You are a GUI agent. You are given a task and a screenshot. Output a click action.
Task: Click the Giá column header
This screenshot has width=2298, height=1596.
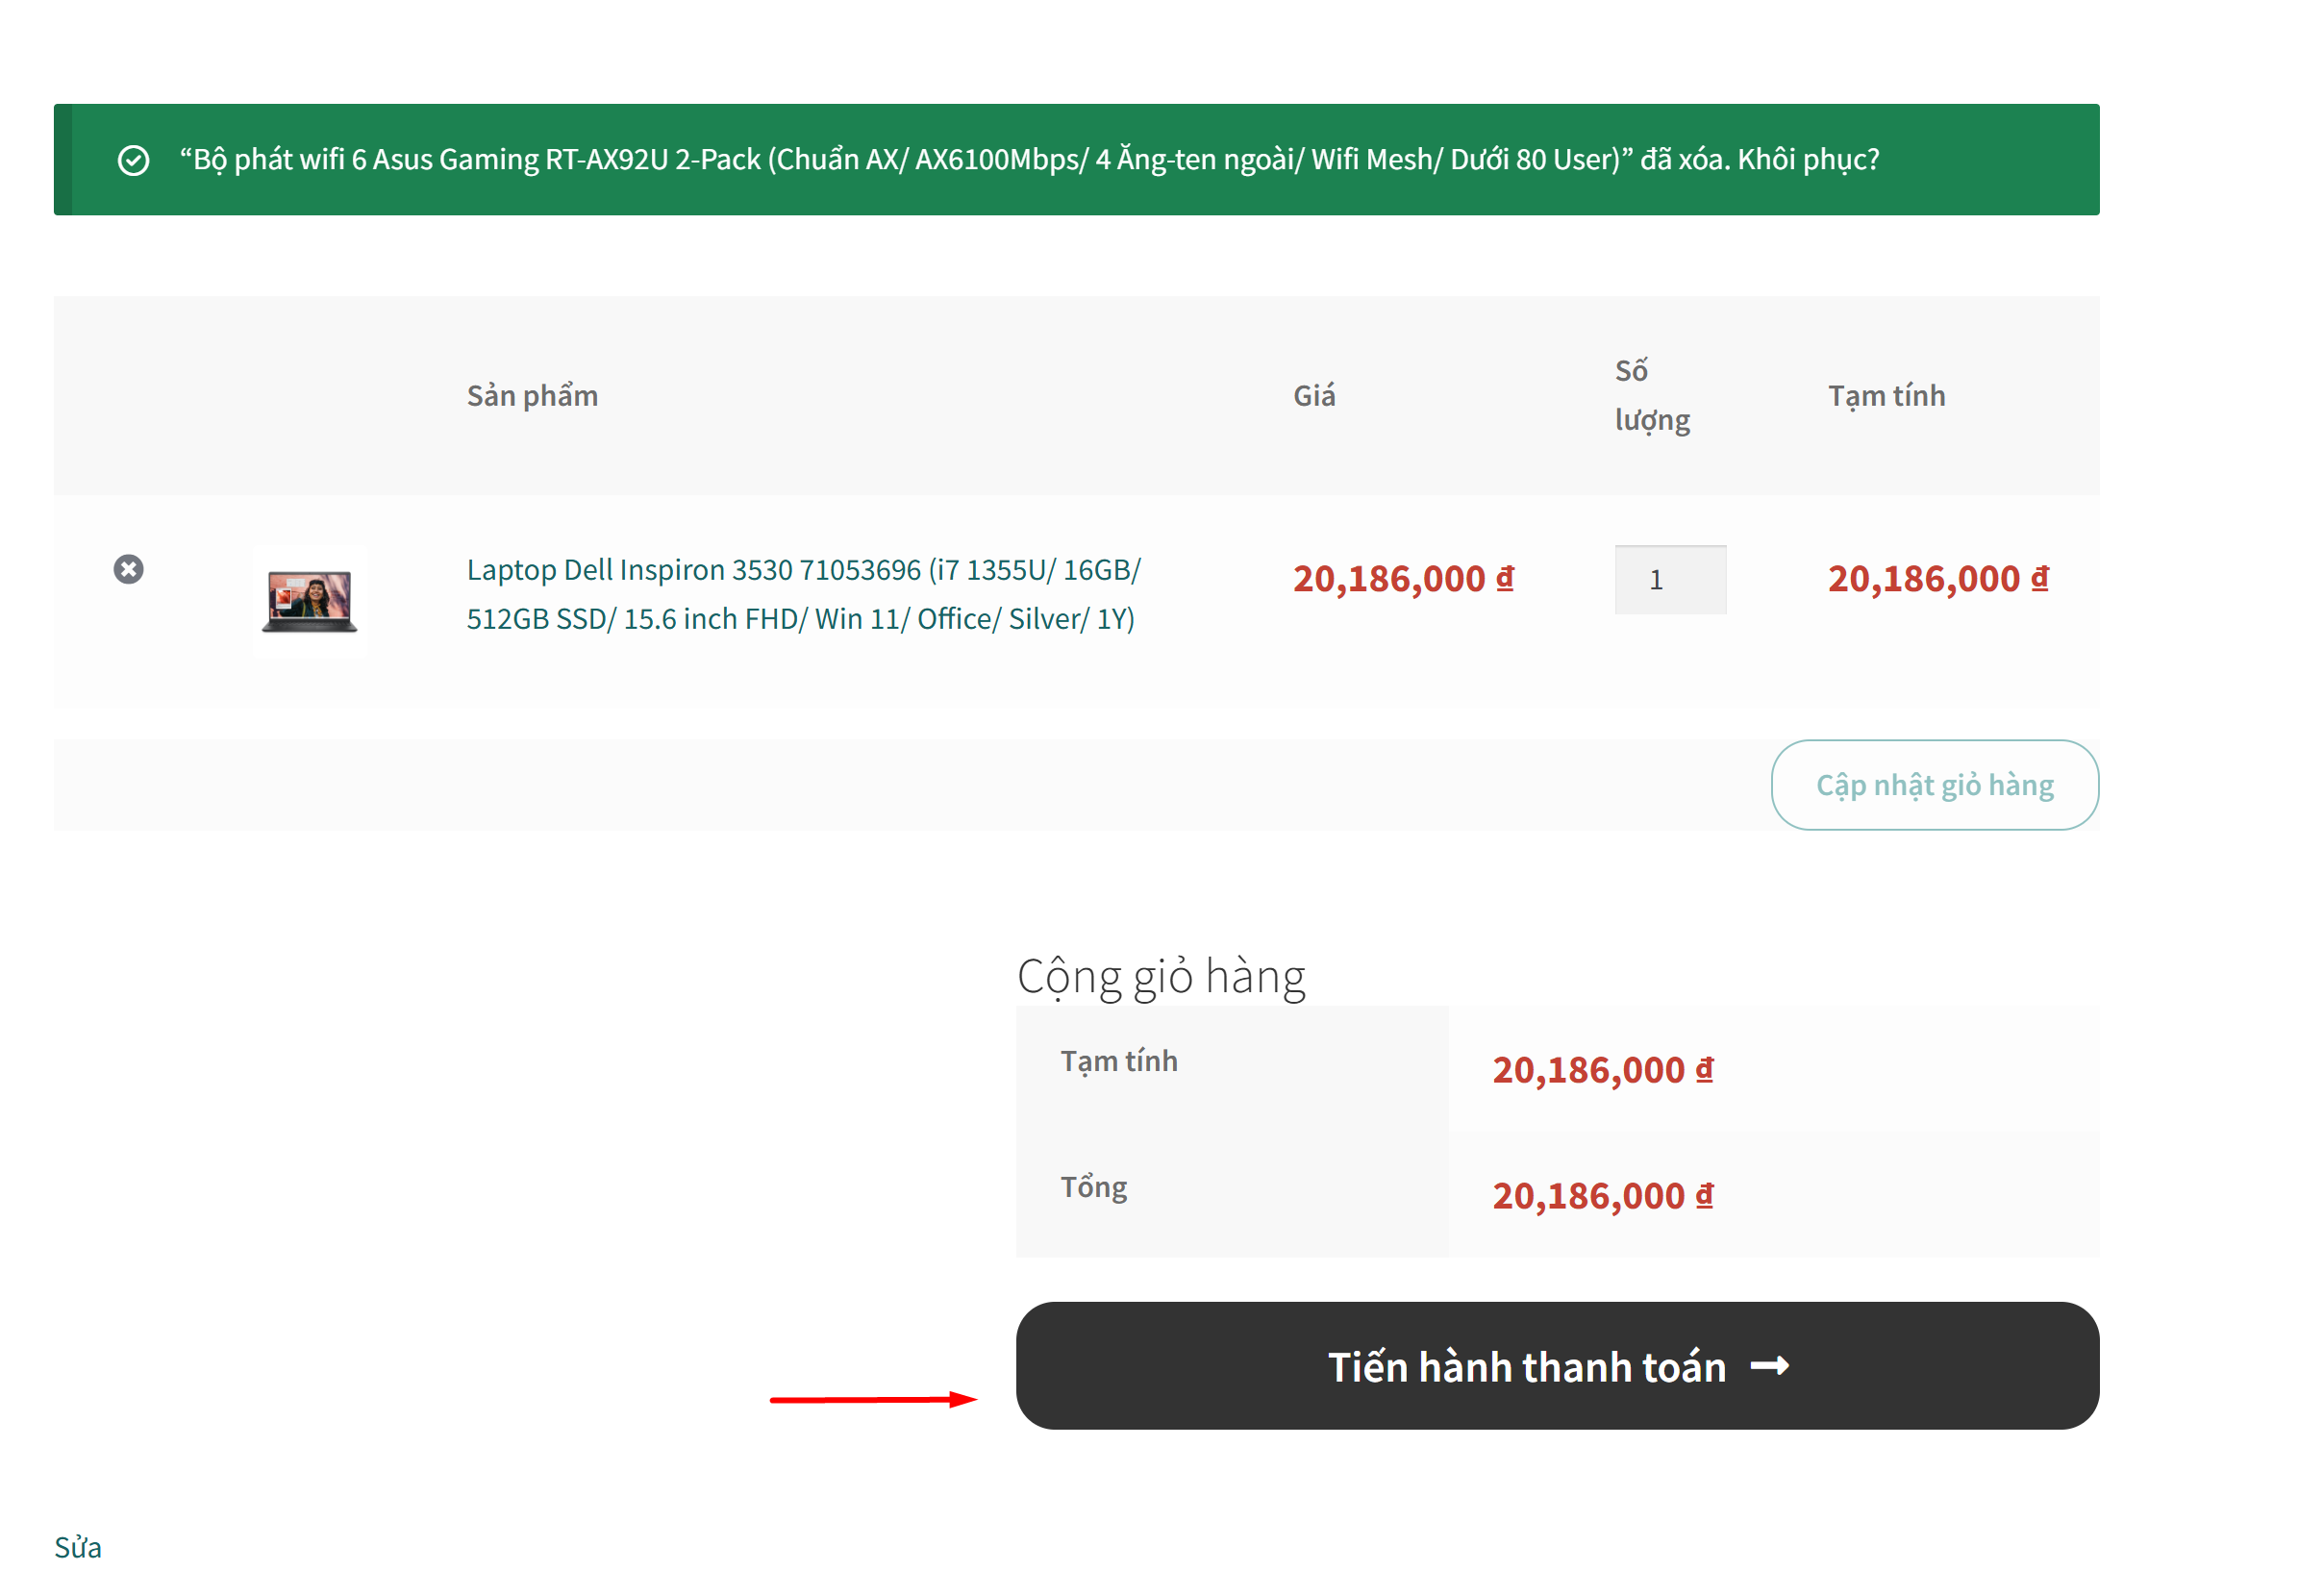pos(1313,396)
